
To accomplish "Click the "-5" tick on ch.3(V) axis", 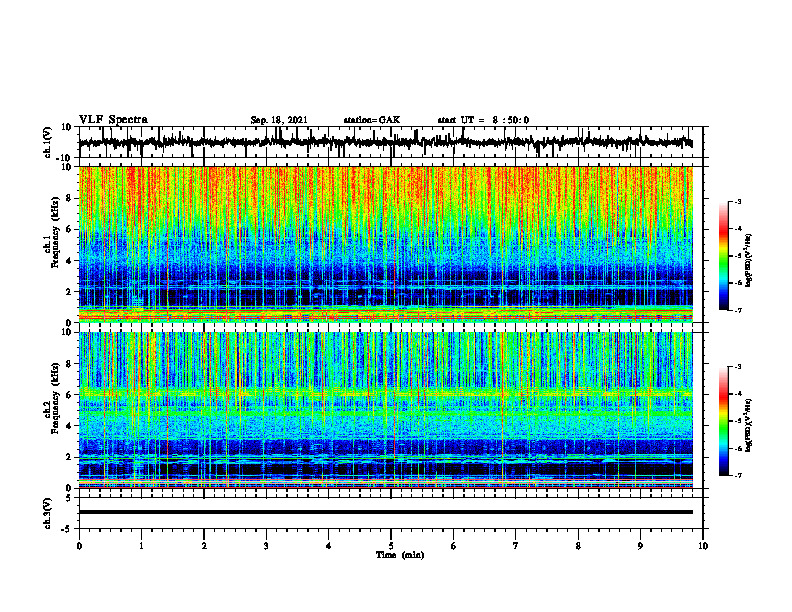I will click(68, 528).
